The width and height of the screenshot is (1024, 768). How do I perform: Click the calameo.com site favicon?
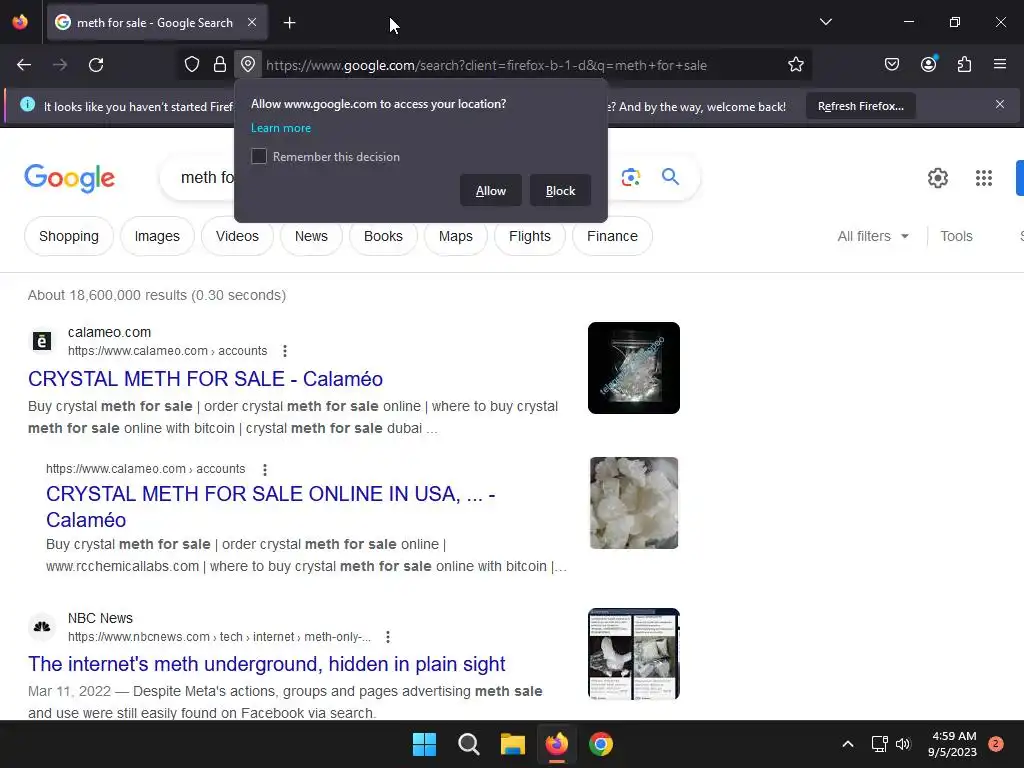pyautogui.click(x=42, y=341)
